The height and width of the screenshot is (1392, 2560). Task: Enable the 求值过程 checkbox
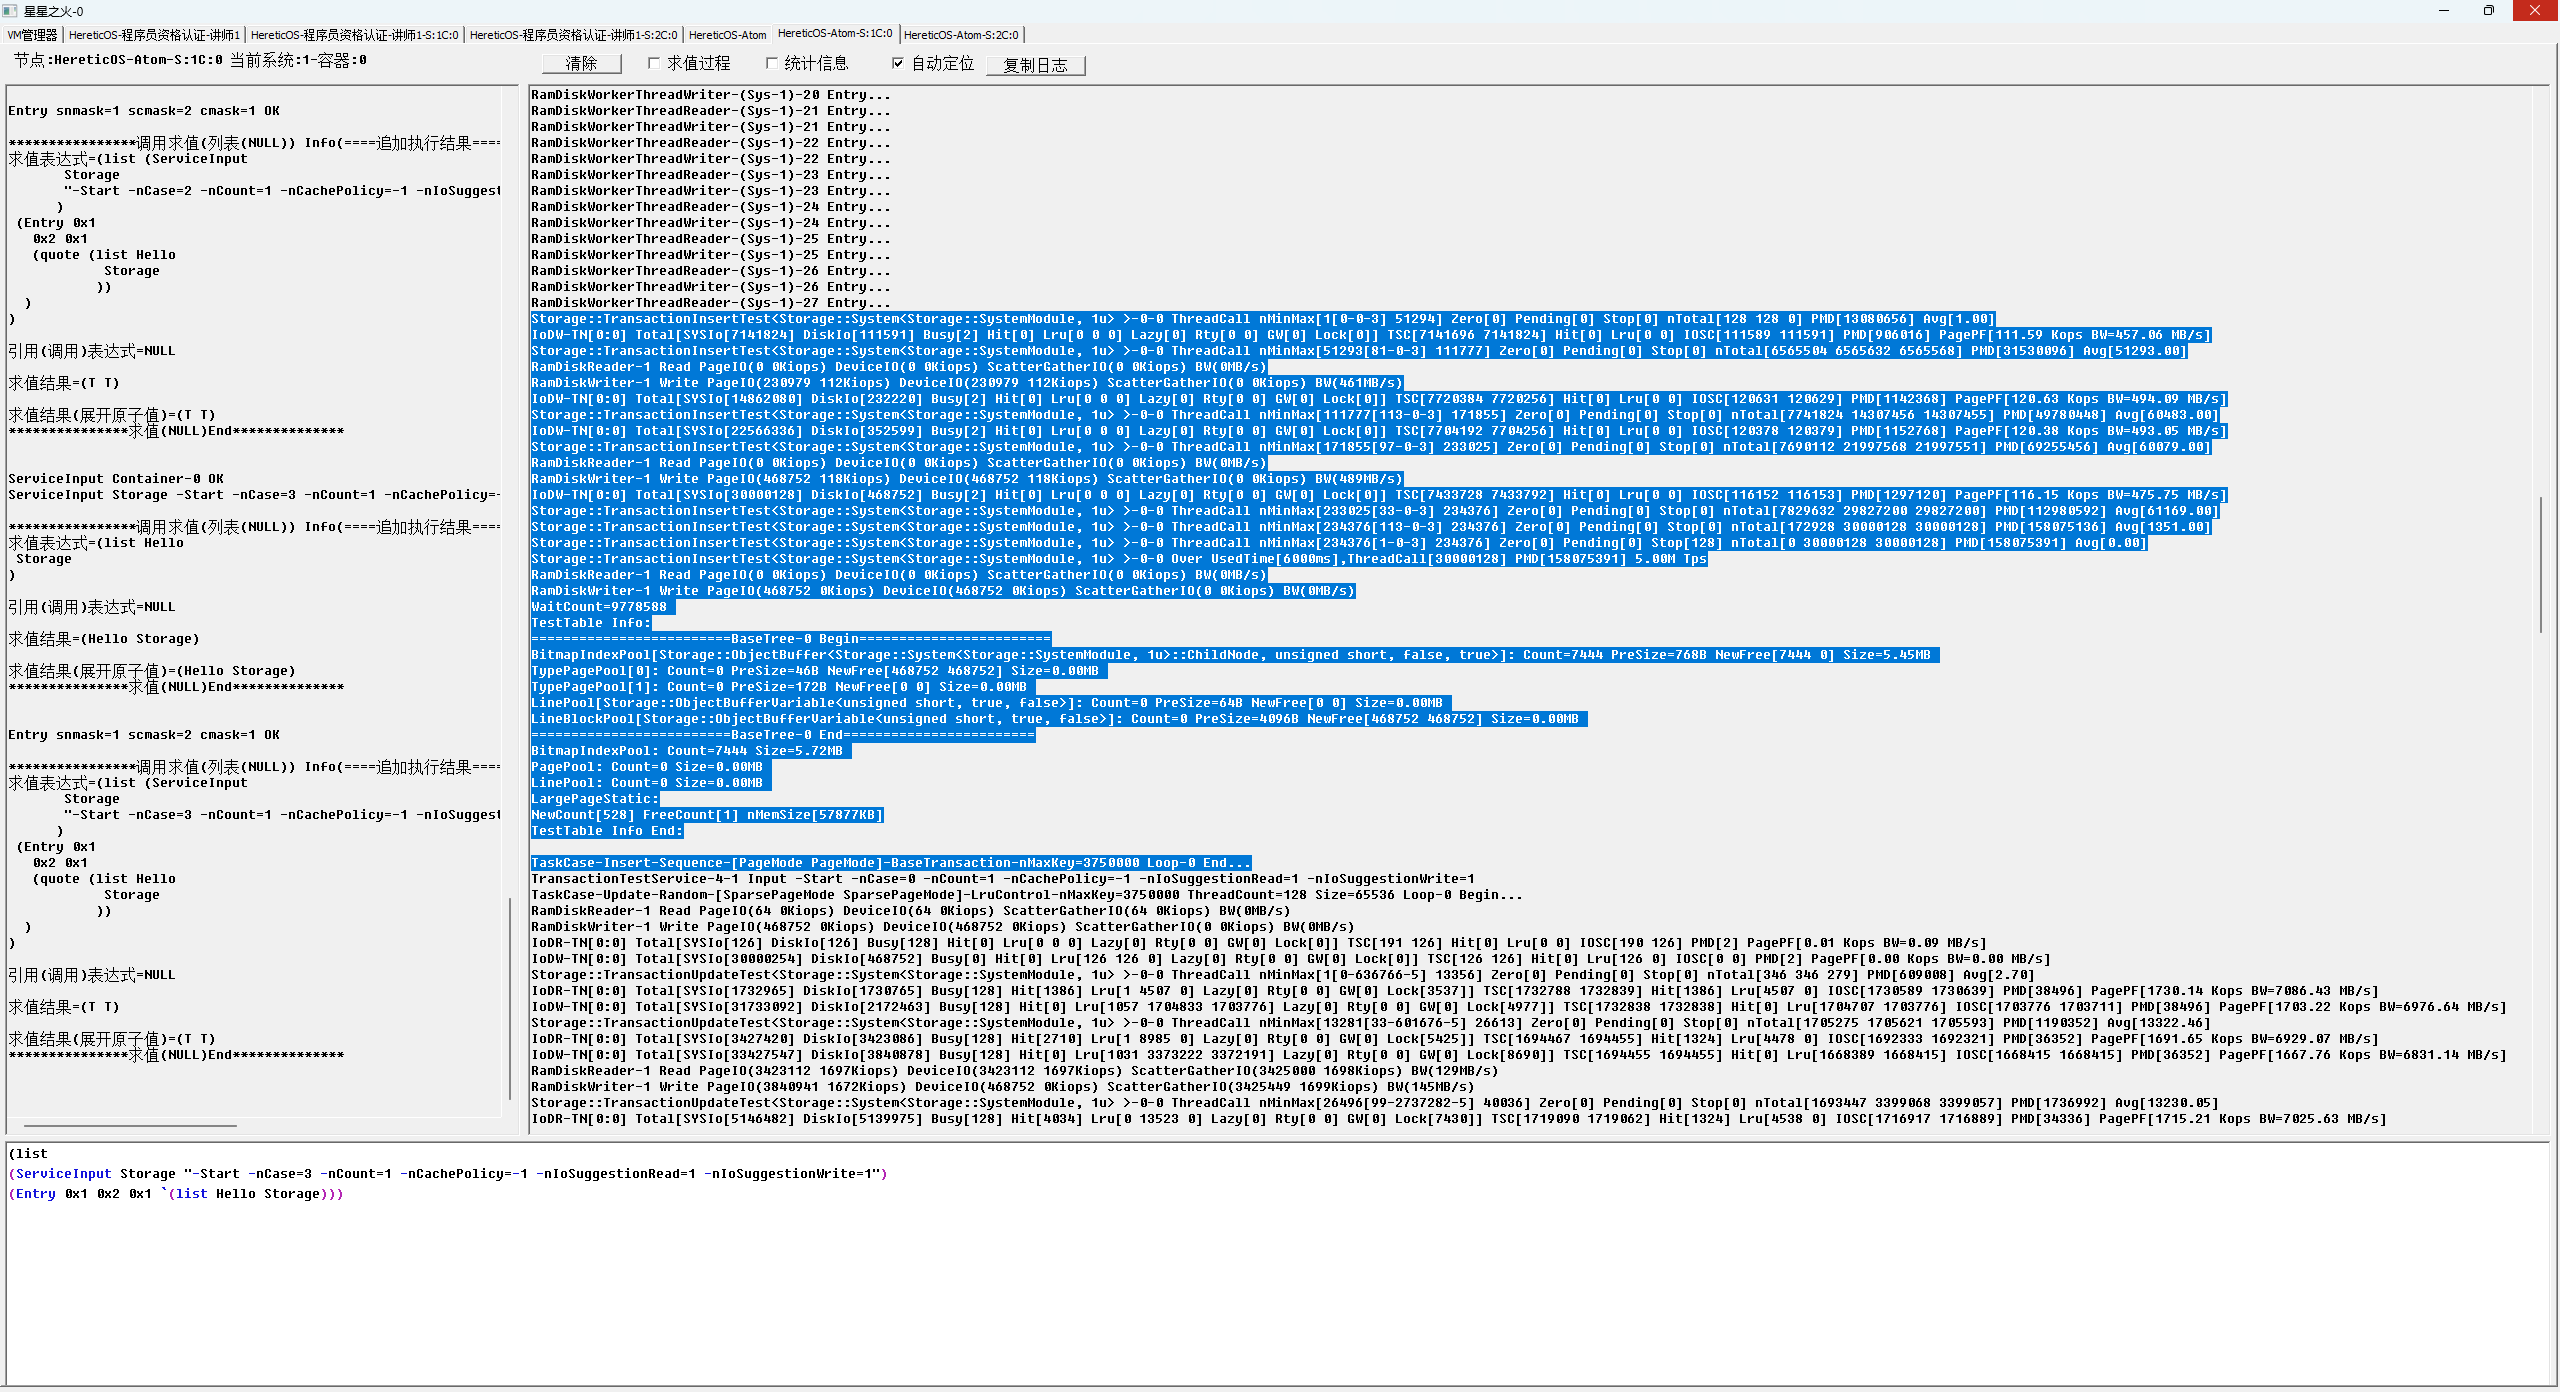point(654,63)
